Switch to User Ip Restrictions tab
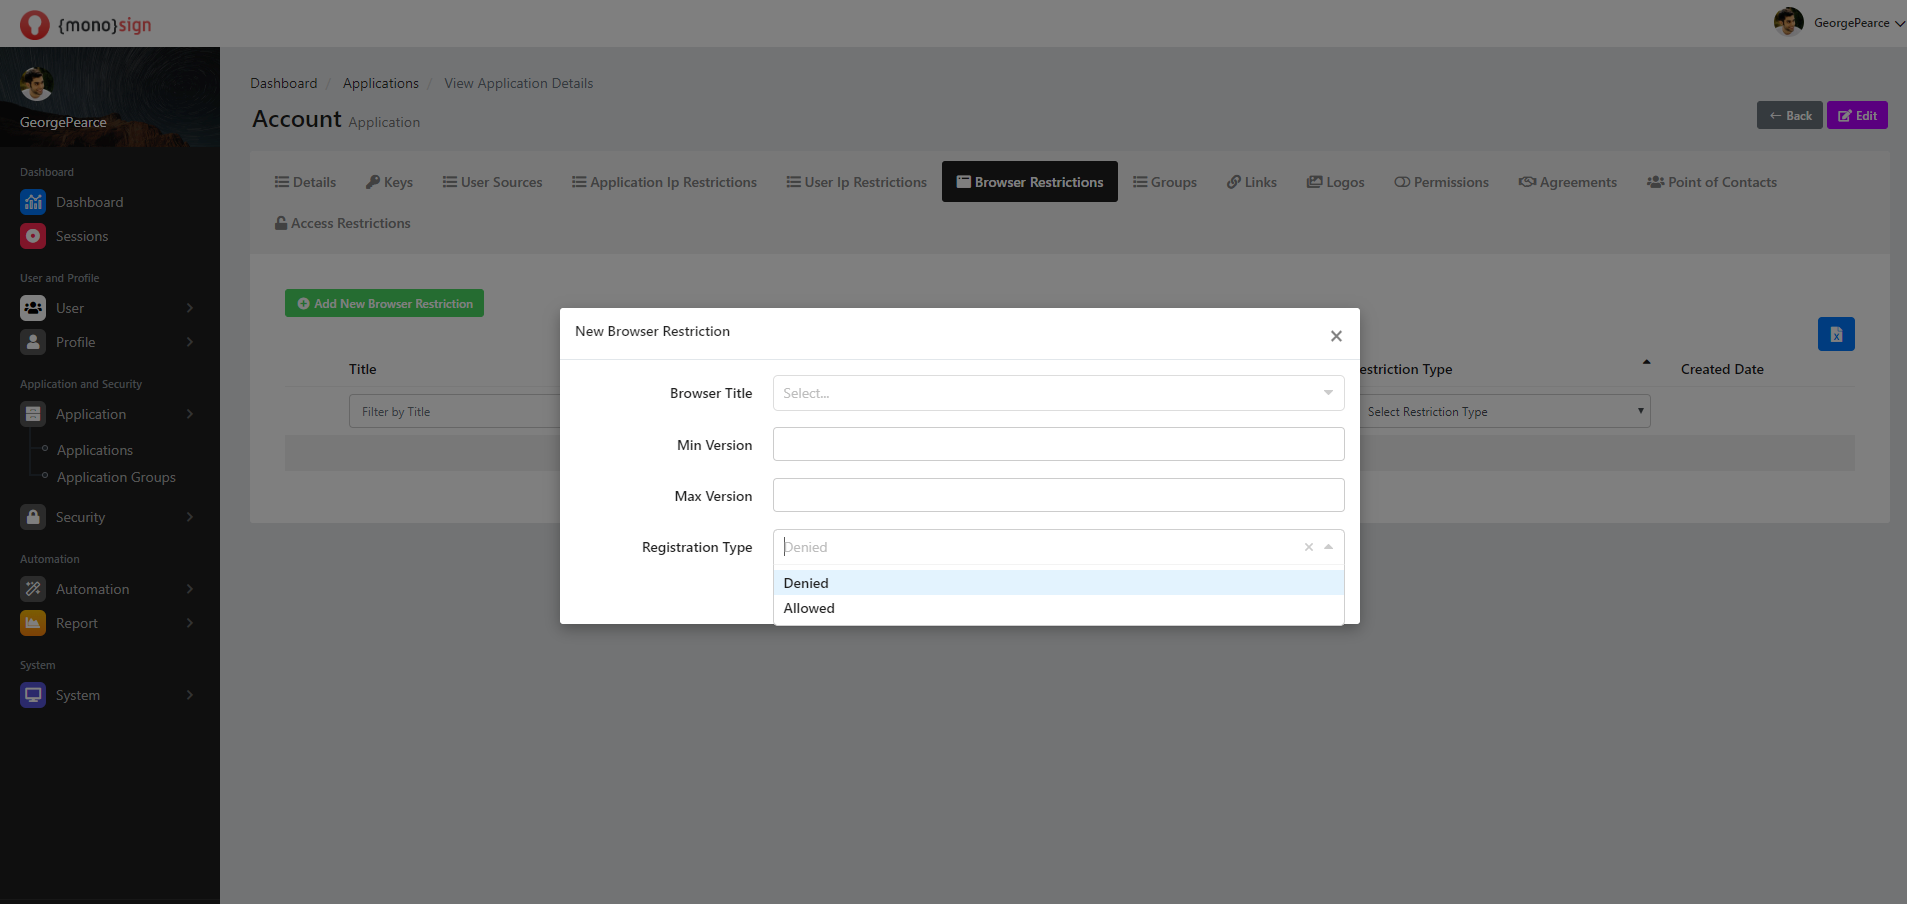The height and width of the screenshot is (904, 1907). pyautogui.click(x=856, y=182)
